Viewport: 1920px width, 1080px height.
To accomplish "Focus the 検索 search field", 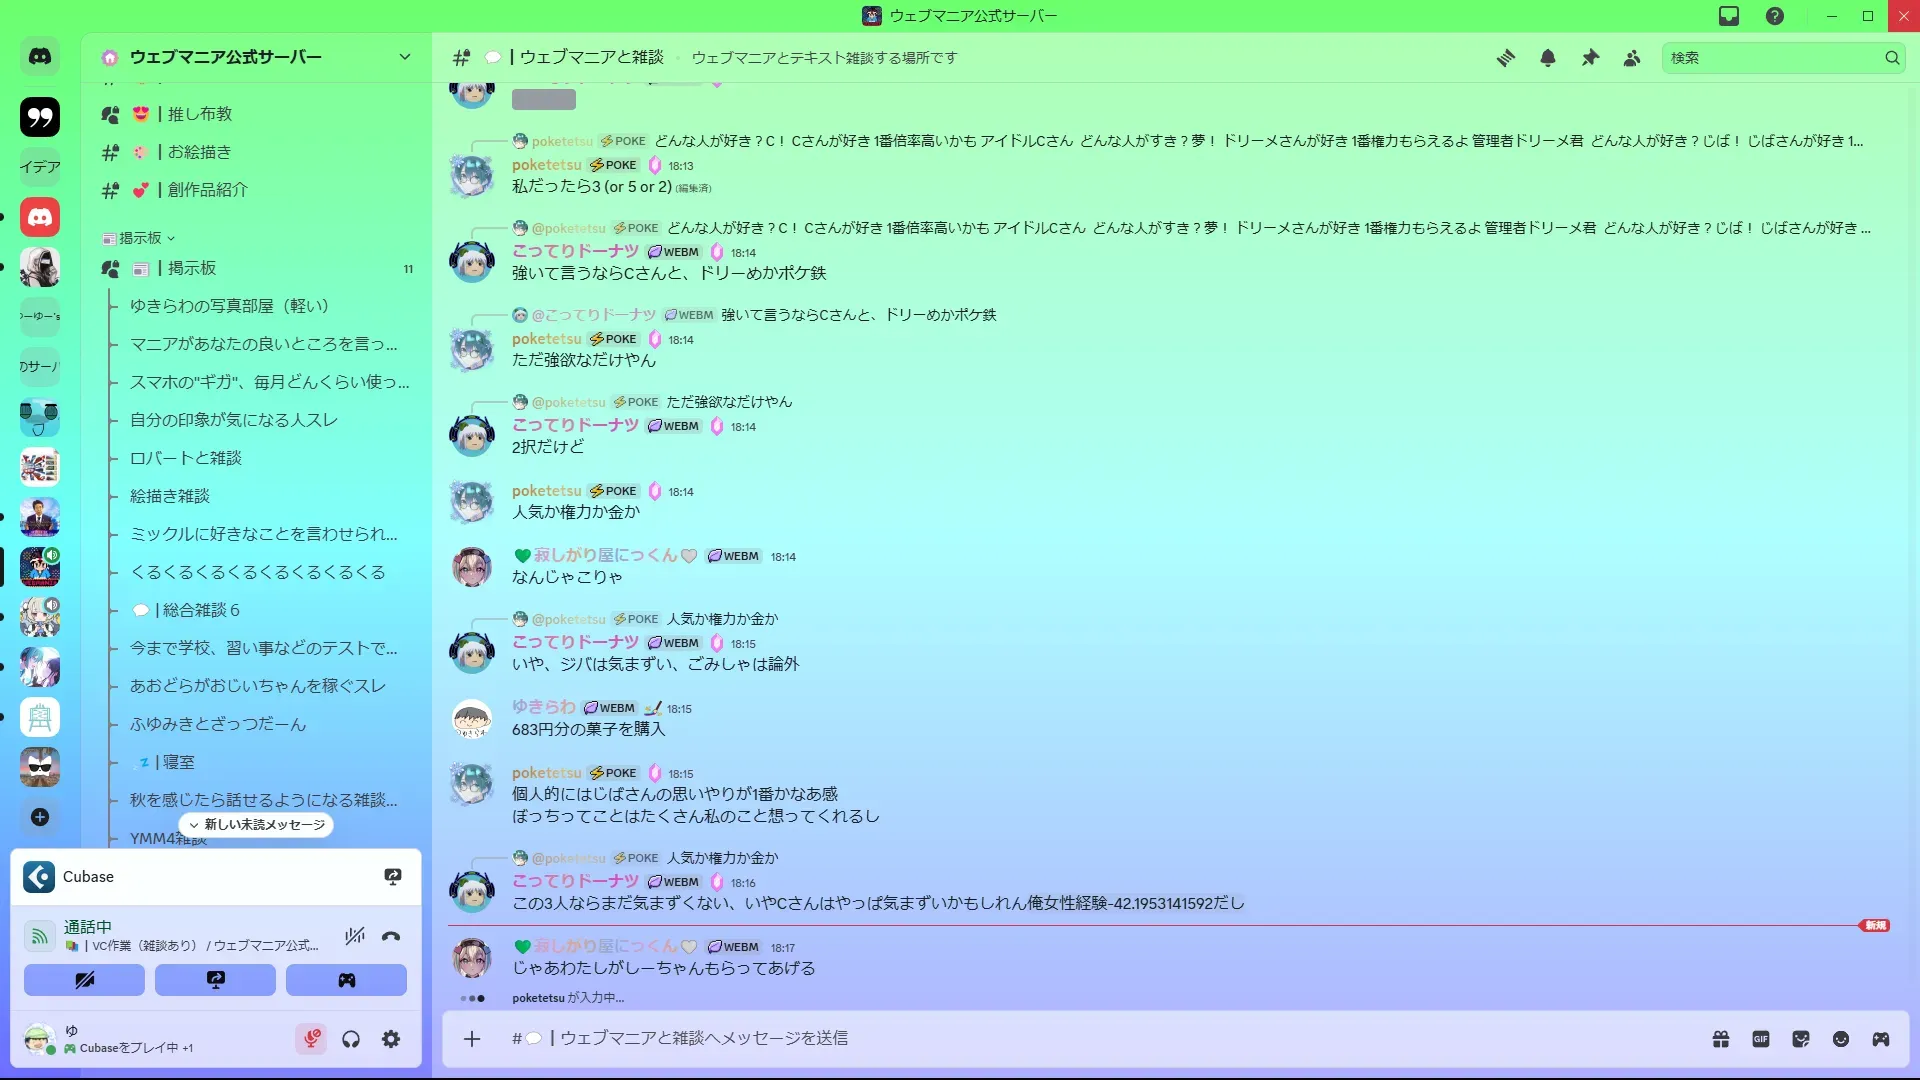I will [1773, 58].
